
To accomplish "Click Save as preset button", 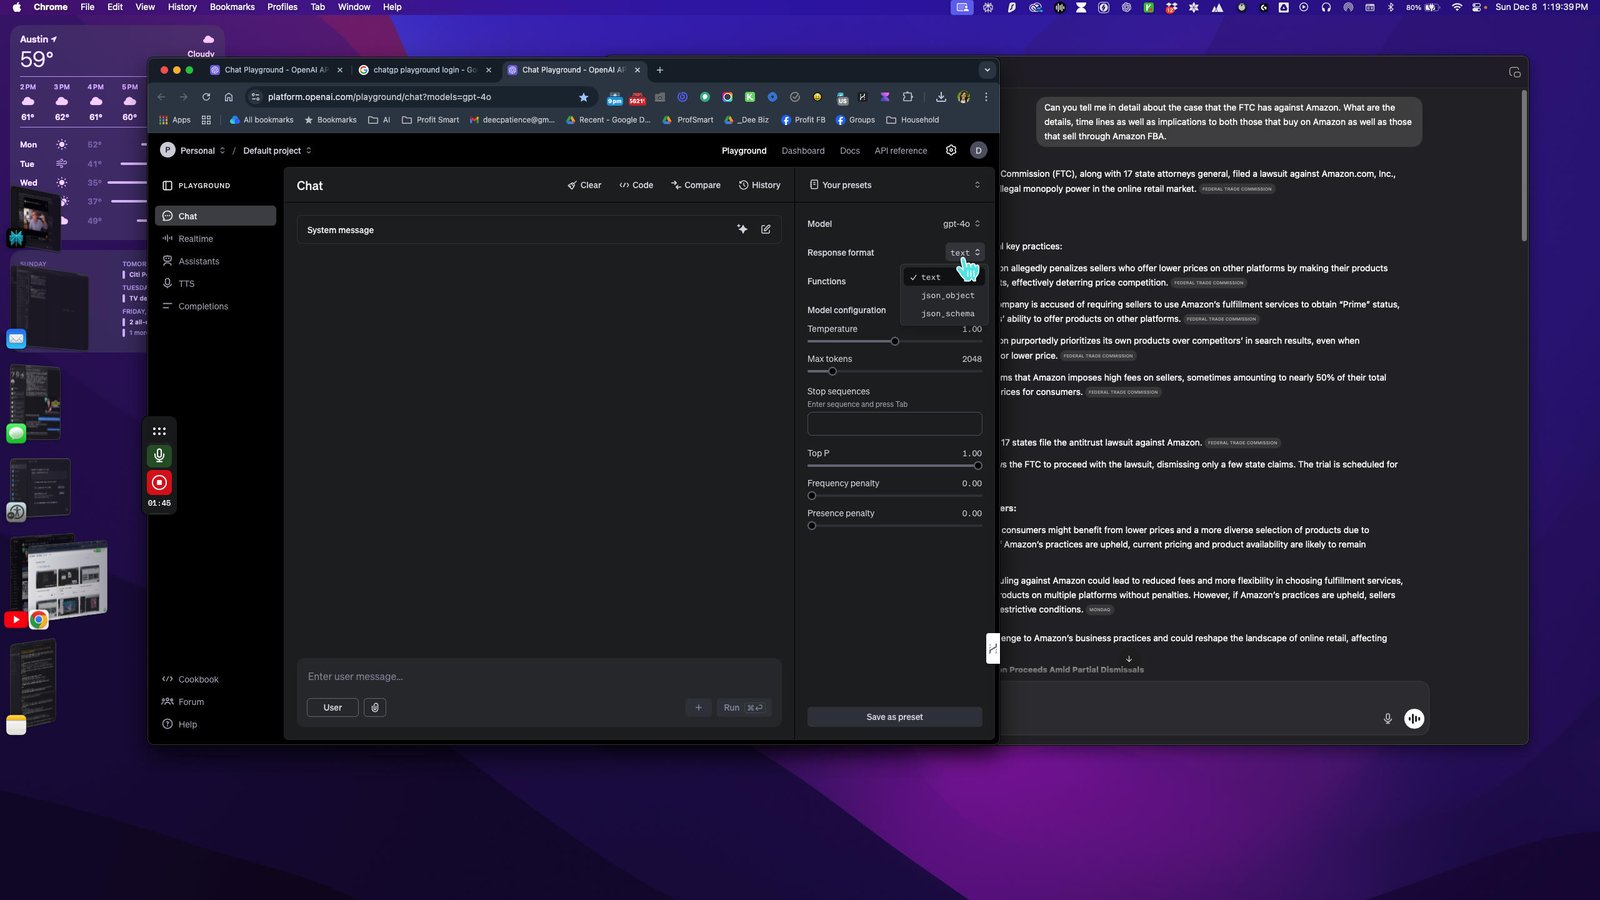I will (x=894, y=717).
